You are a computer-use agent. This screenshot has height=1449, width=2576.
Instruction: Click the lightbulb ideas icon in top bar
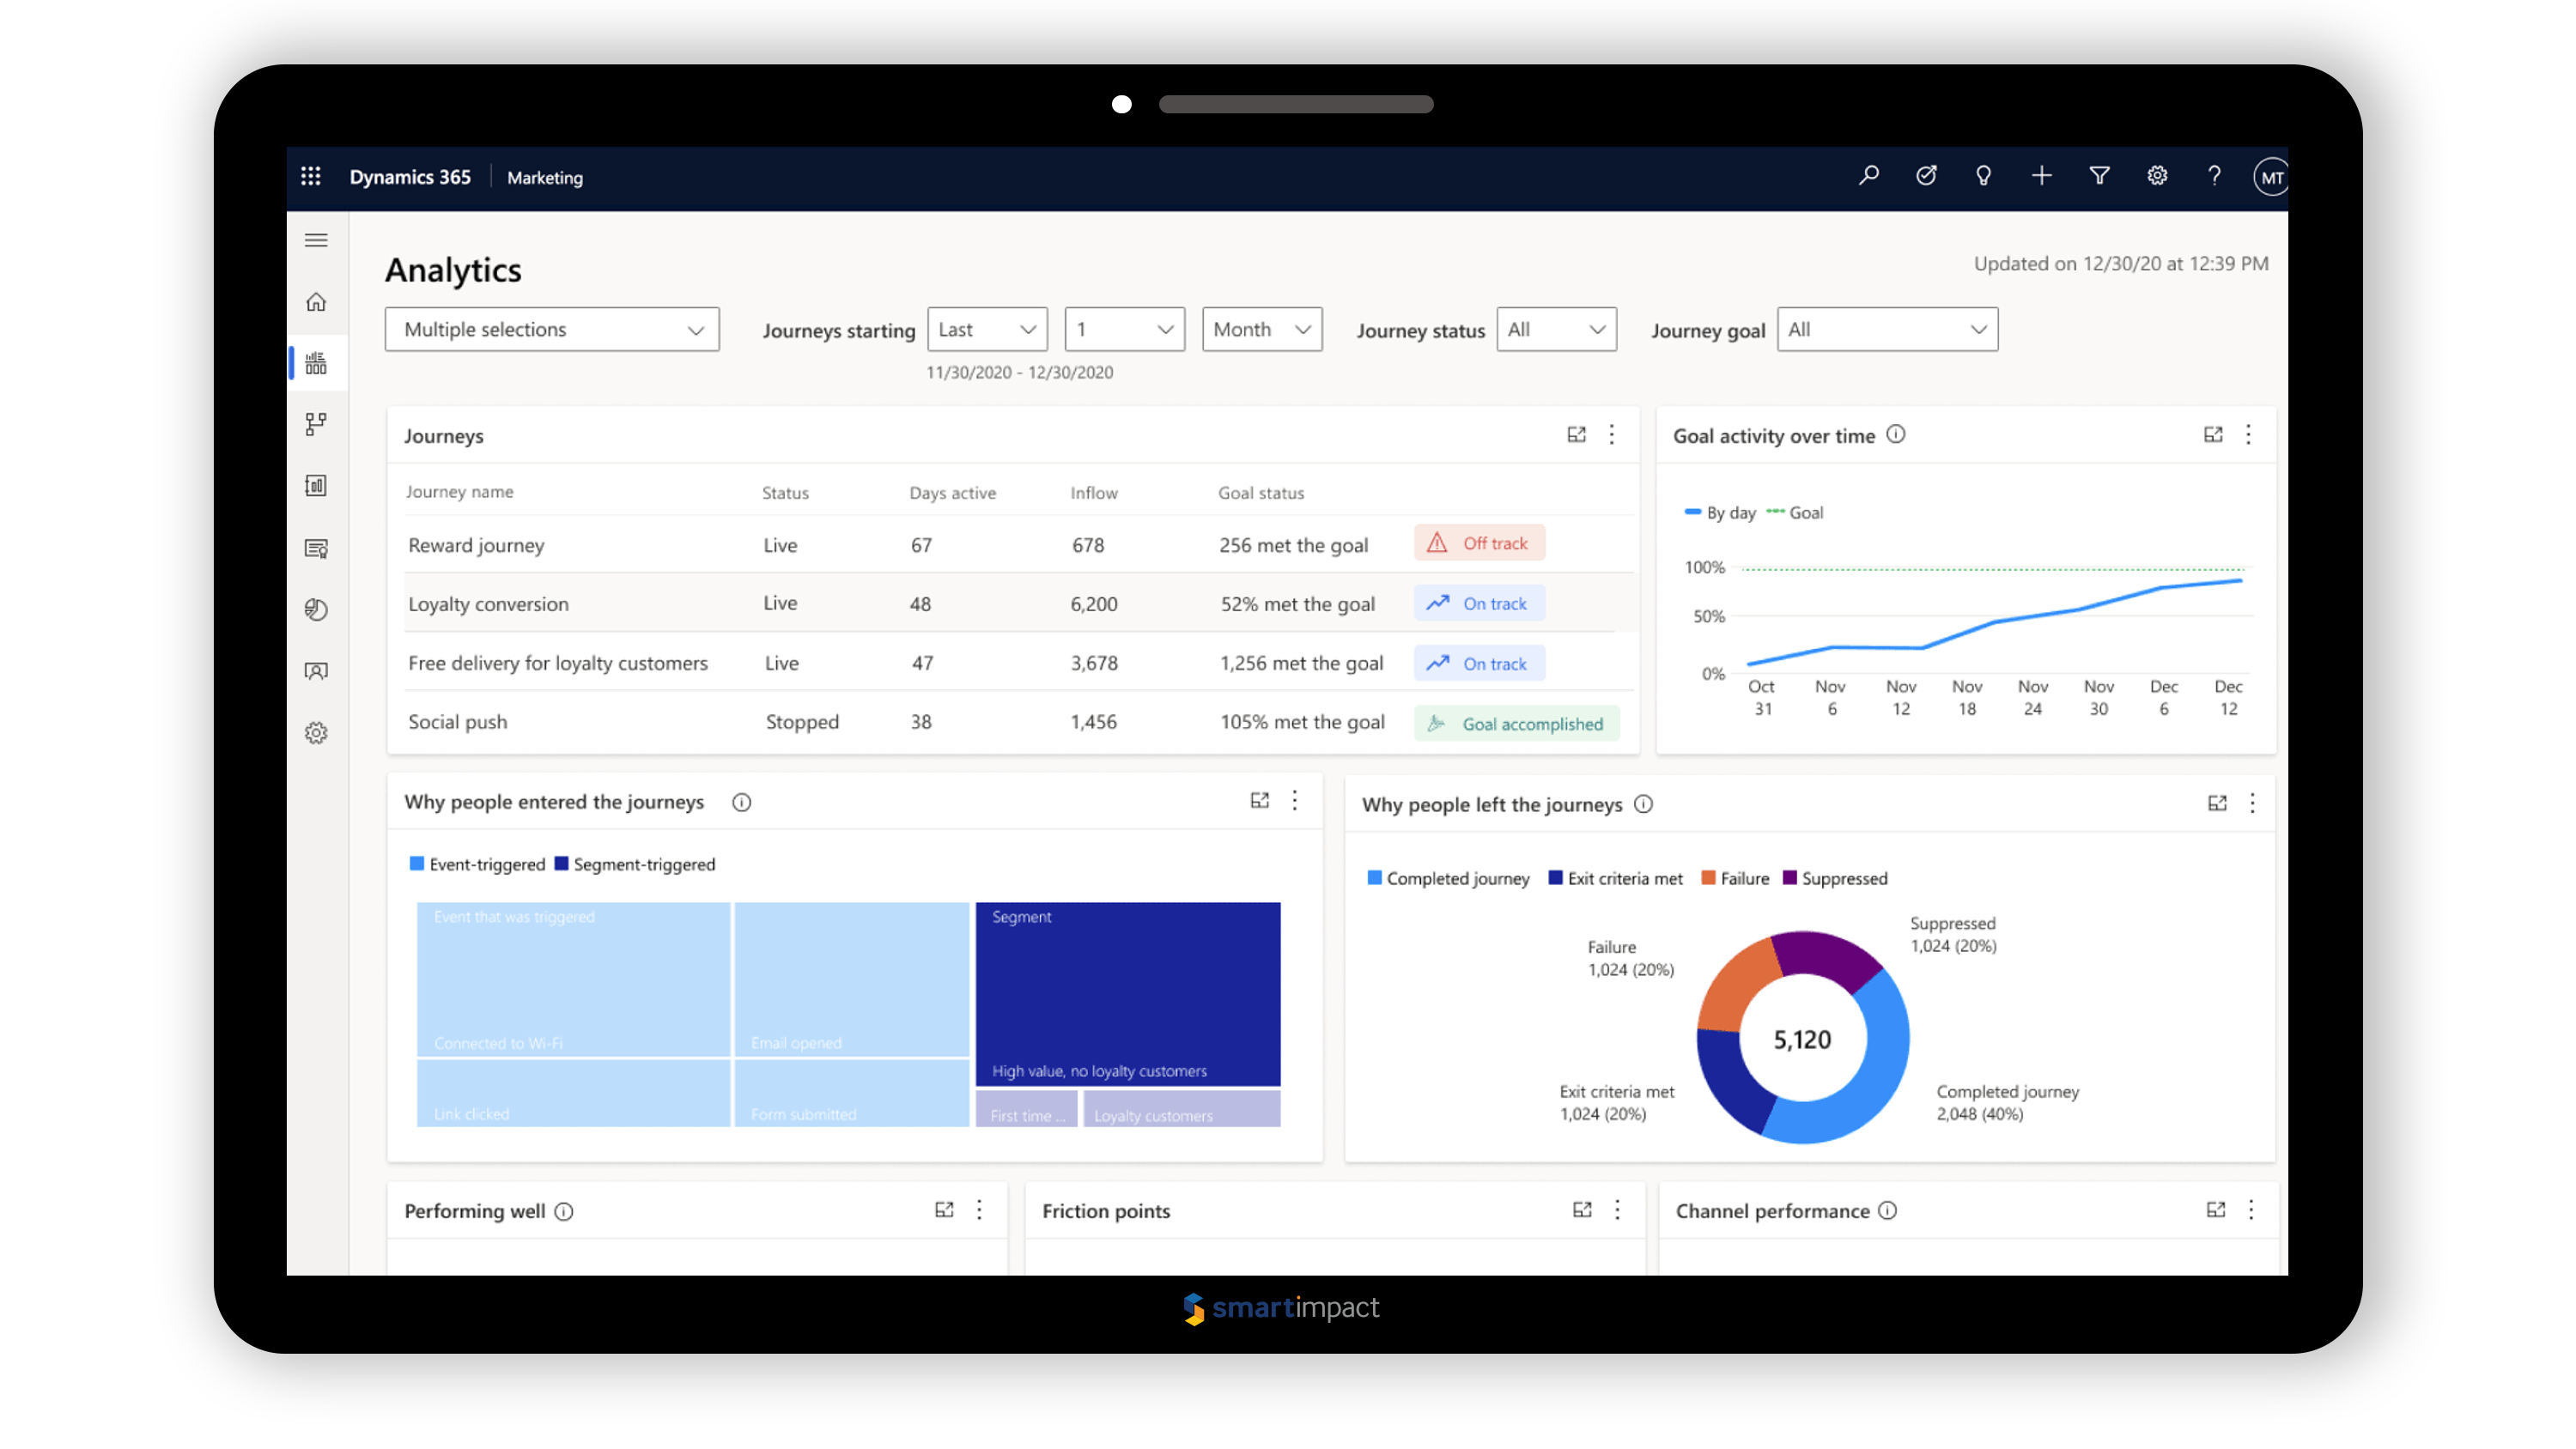point(1983,176)
